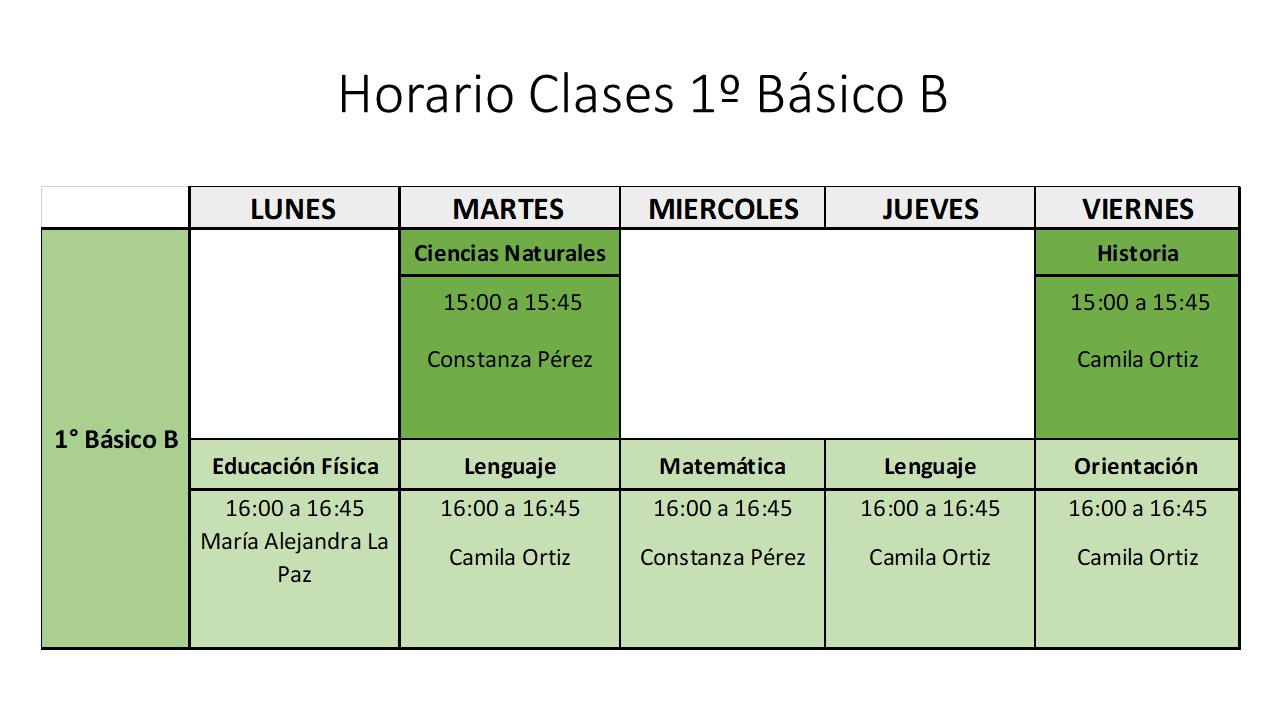Select the MARTES column header
The height and width of the screenshot is (720, 1280).
click(508, 209)
